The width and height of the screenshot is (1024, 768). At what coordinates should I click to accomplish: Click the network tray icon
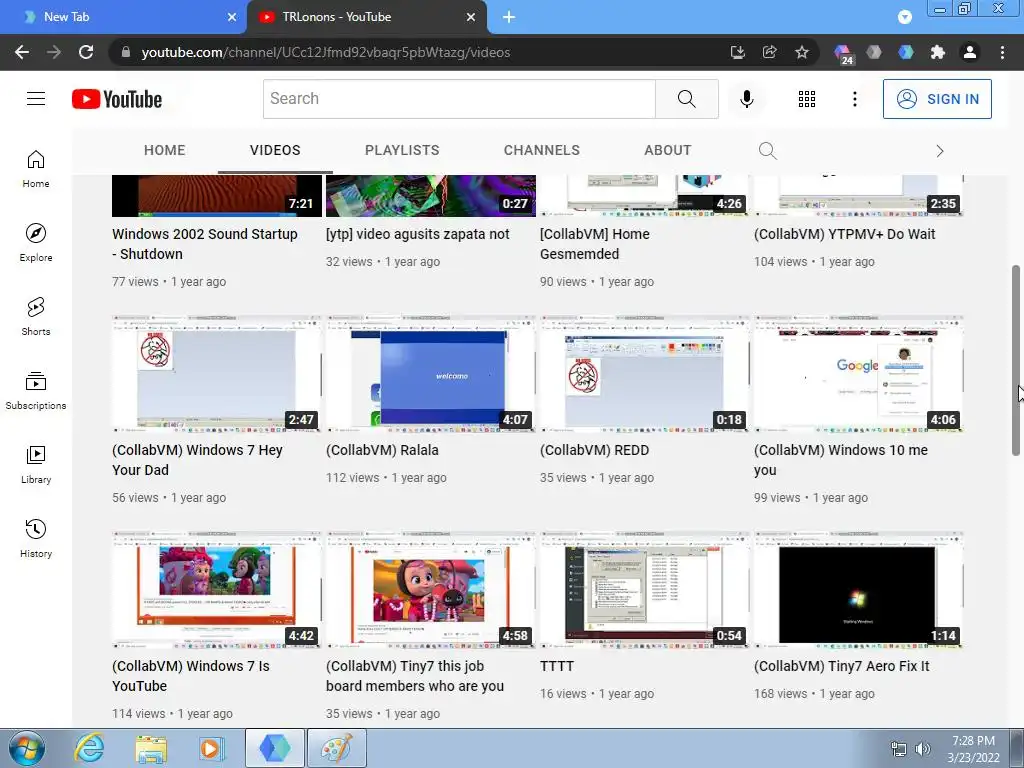coord(899,749)
